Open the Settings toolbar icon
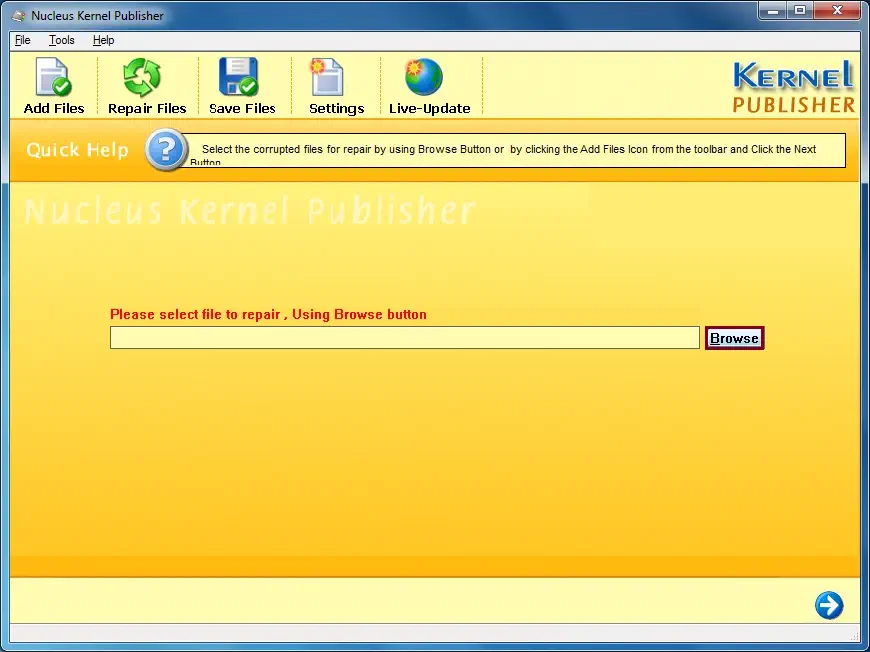The width and height of the screenshot is (870, 652). coord(327,77)
